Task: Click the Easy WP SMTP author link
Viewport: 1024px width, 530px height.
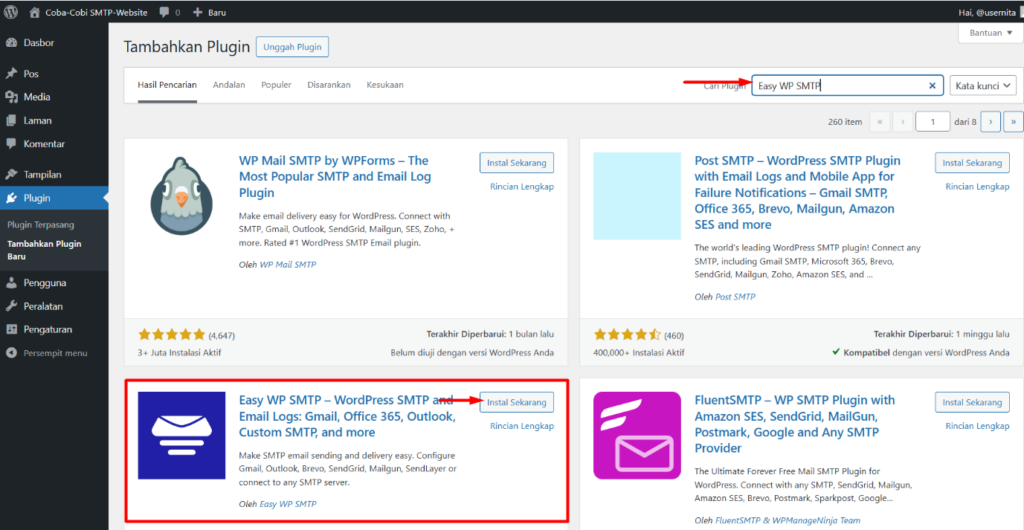Action: click(x=289, y=504)
